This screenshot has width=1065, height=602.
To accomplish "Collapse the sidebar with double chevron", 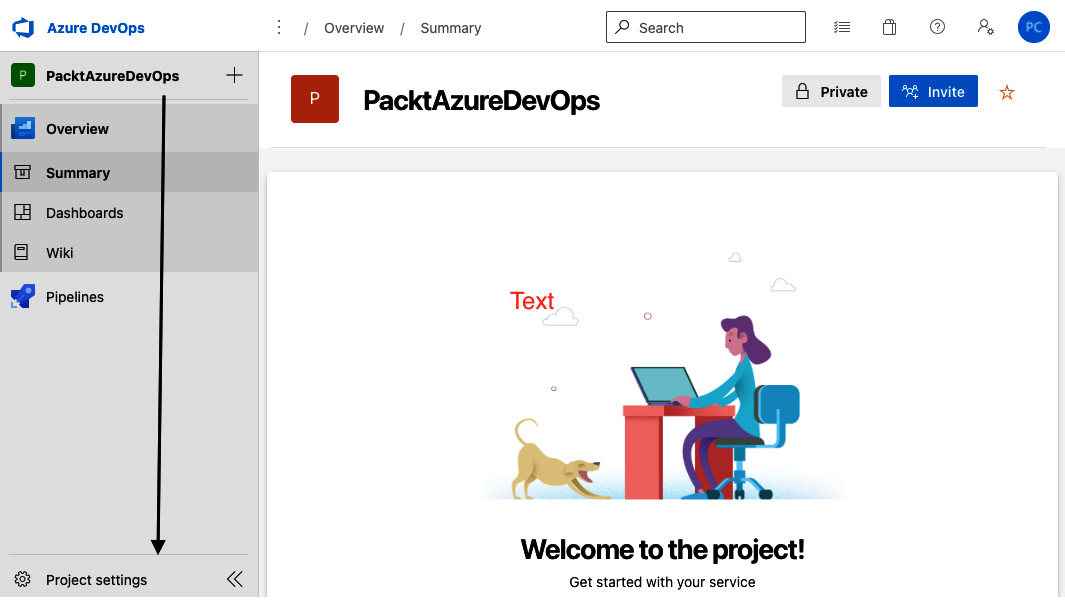I will (x=235, y=579).
